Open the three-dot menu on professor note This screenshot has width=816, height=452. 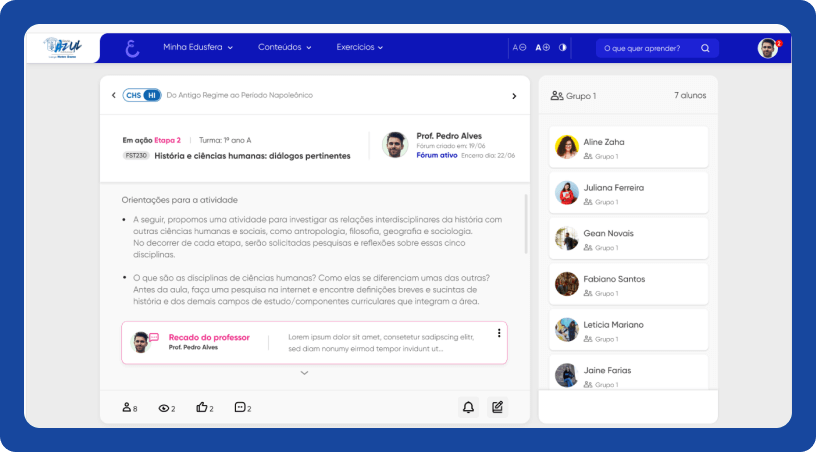coord(499,333)
